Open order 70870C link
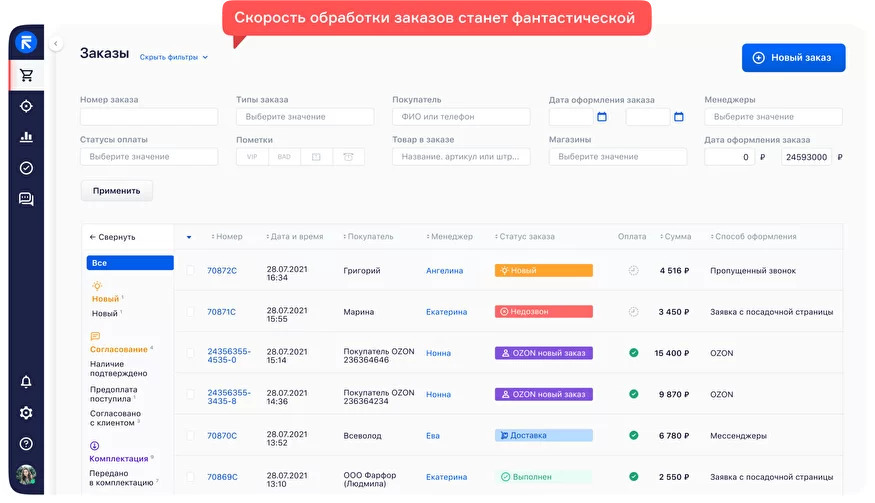 point(222,436)
